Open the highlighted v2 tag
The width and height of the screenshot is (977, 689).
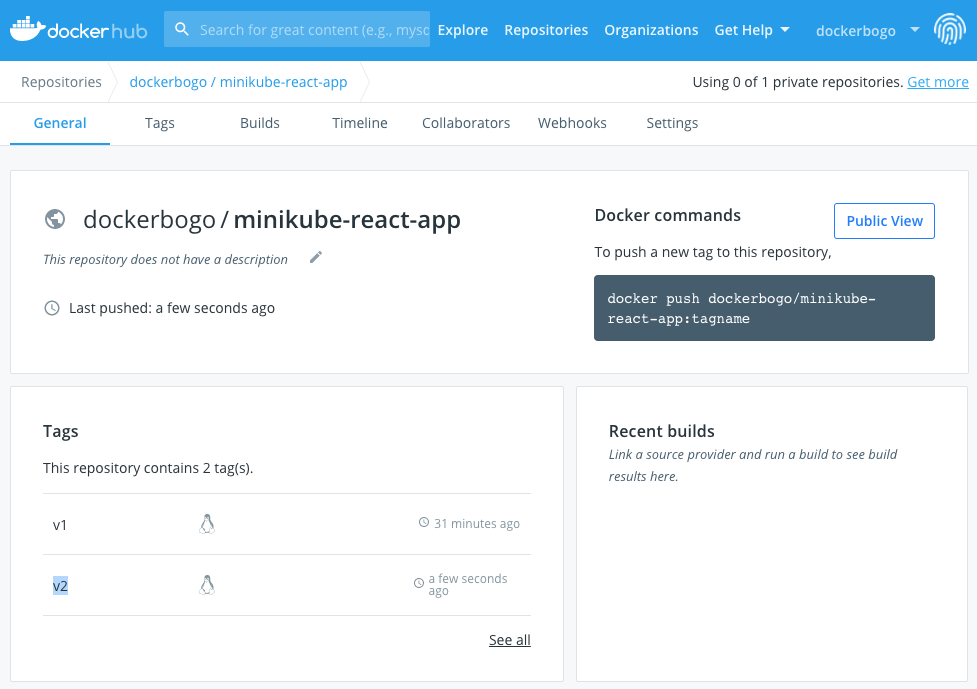60,586
